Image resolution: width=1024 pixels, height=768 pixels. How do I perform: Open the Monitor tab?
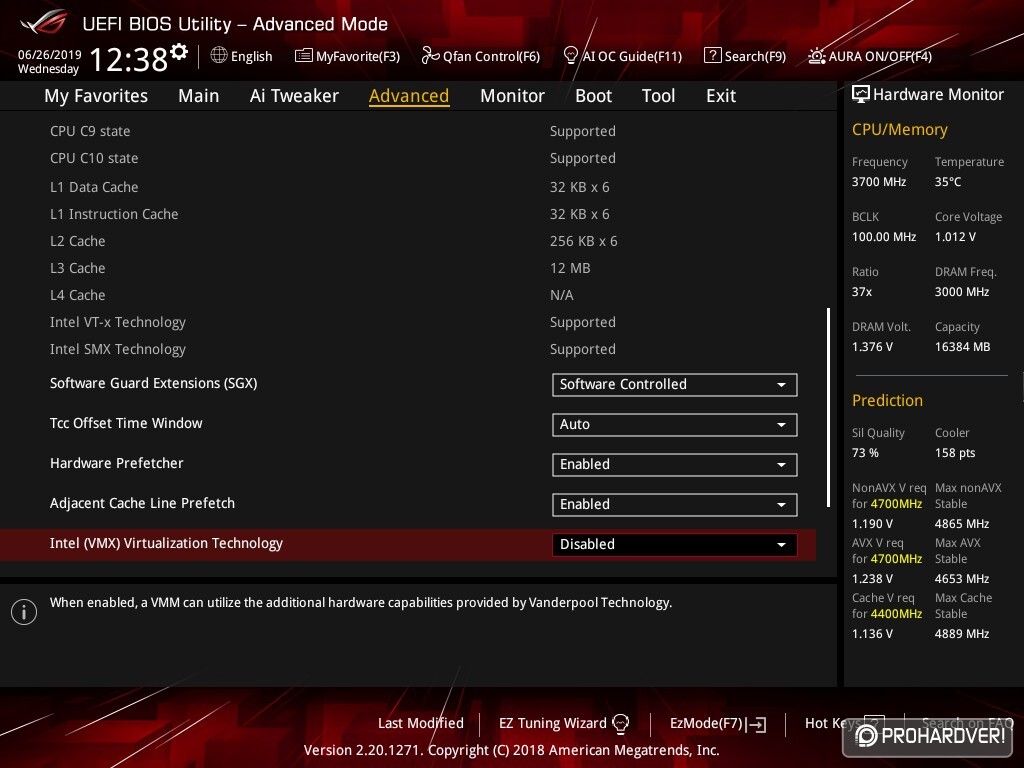pos(512,96)
